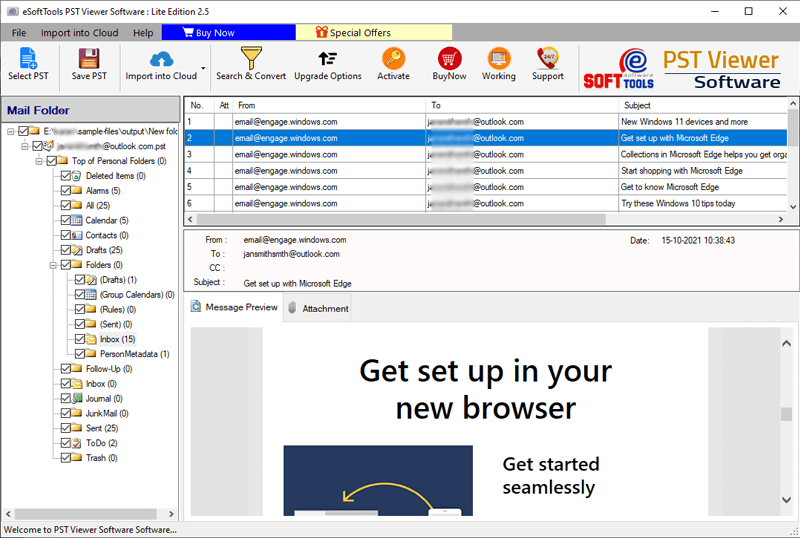Image resolution: width=800 pixels, height=538 pixels.
Task: Toggle the Calendar (5) folder checkbox
Action: coord(66,220)
